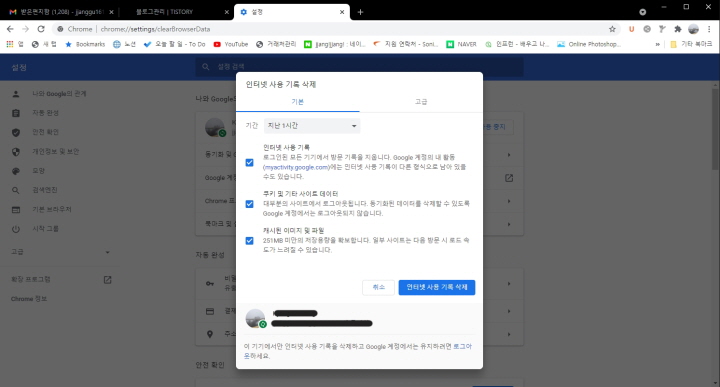This screenshot has width=720, height=387.
Task: Click the arrow on the 동기화 row
Action: click(509, 155)
